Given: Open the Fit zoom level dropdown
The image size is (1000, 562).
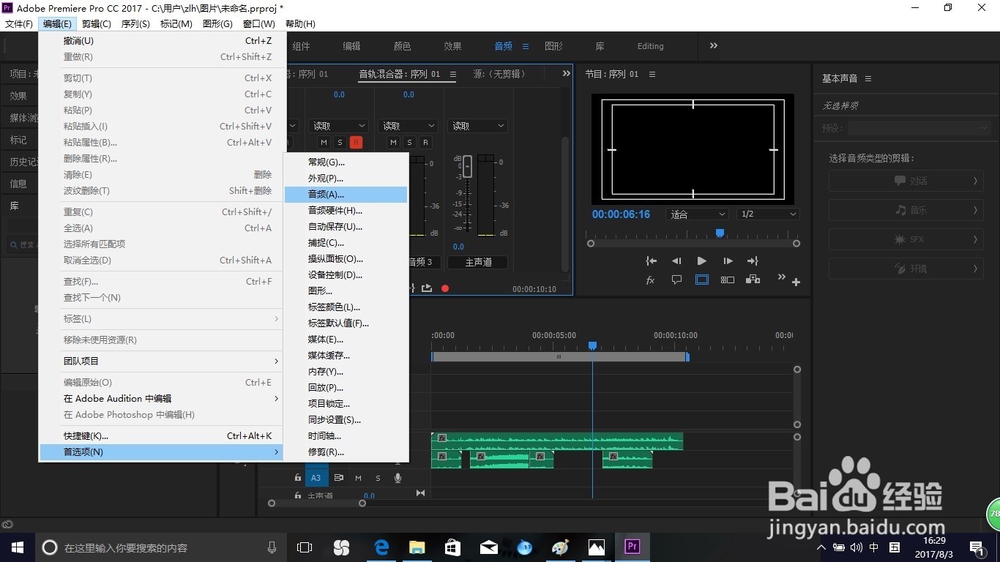Looking at the screenshot, I should point(696,214).
